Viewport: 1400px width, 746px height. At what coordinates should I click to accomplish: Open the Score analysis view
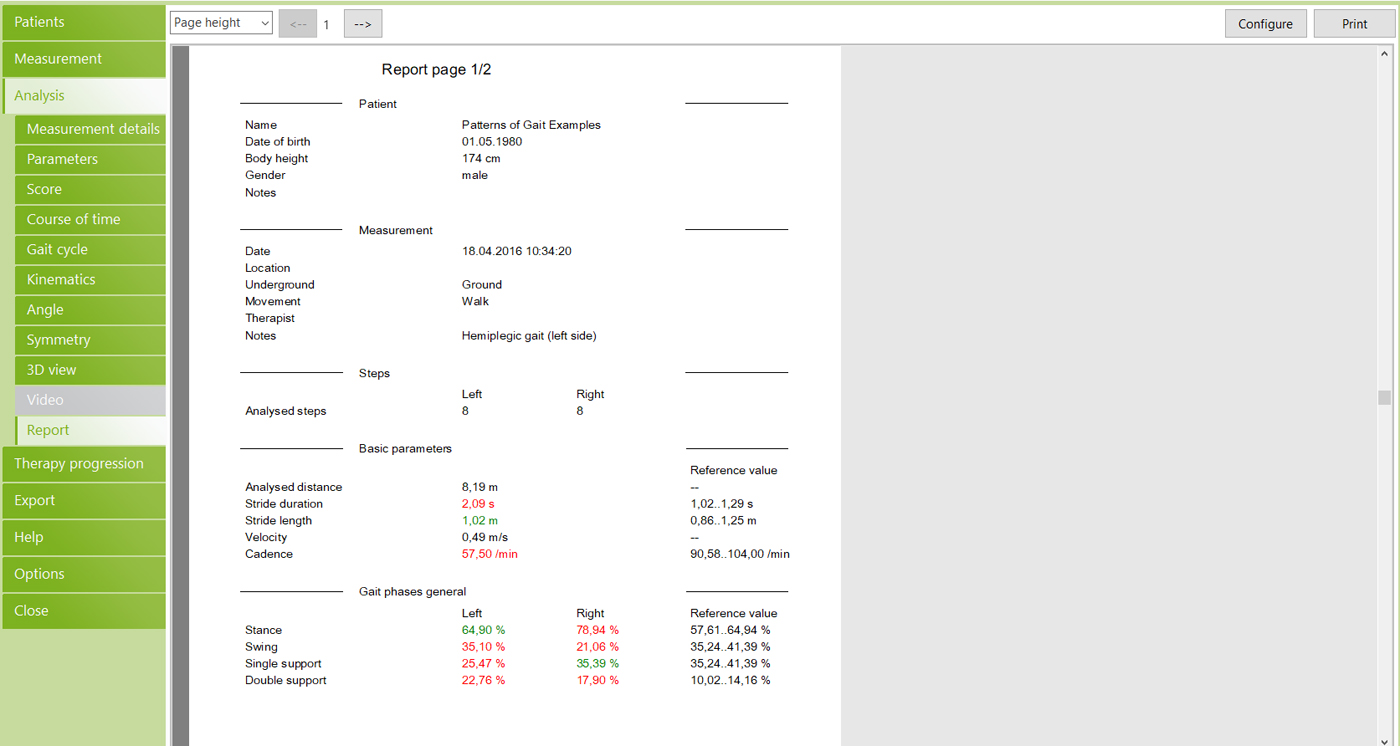tap(90, 189)
